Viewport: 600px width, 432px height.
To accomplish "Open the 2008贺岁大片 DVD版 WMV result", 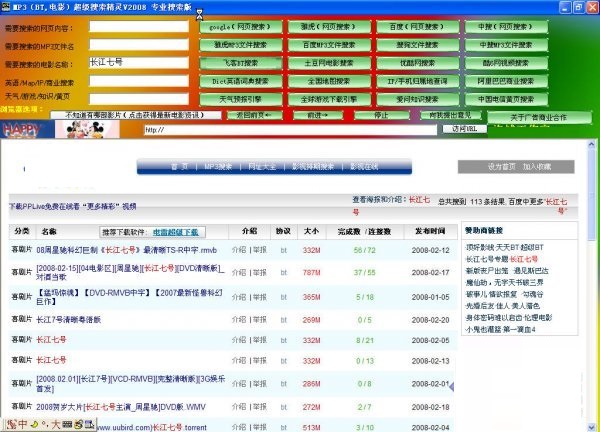I will click(x=121, y=407).
